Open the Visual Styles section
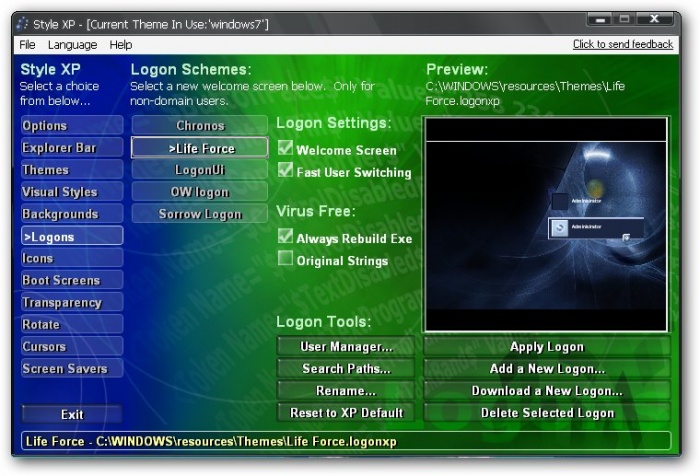Viewport: 700px width, 476px height. pos(72,192)
